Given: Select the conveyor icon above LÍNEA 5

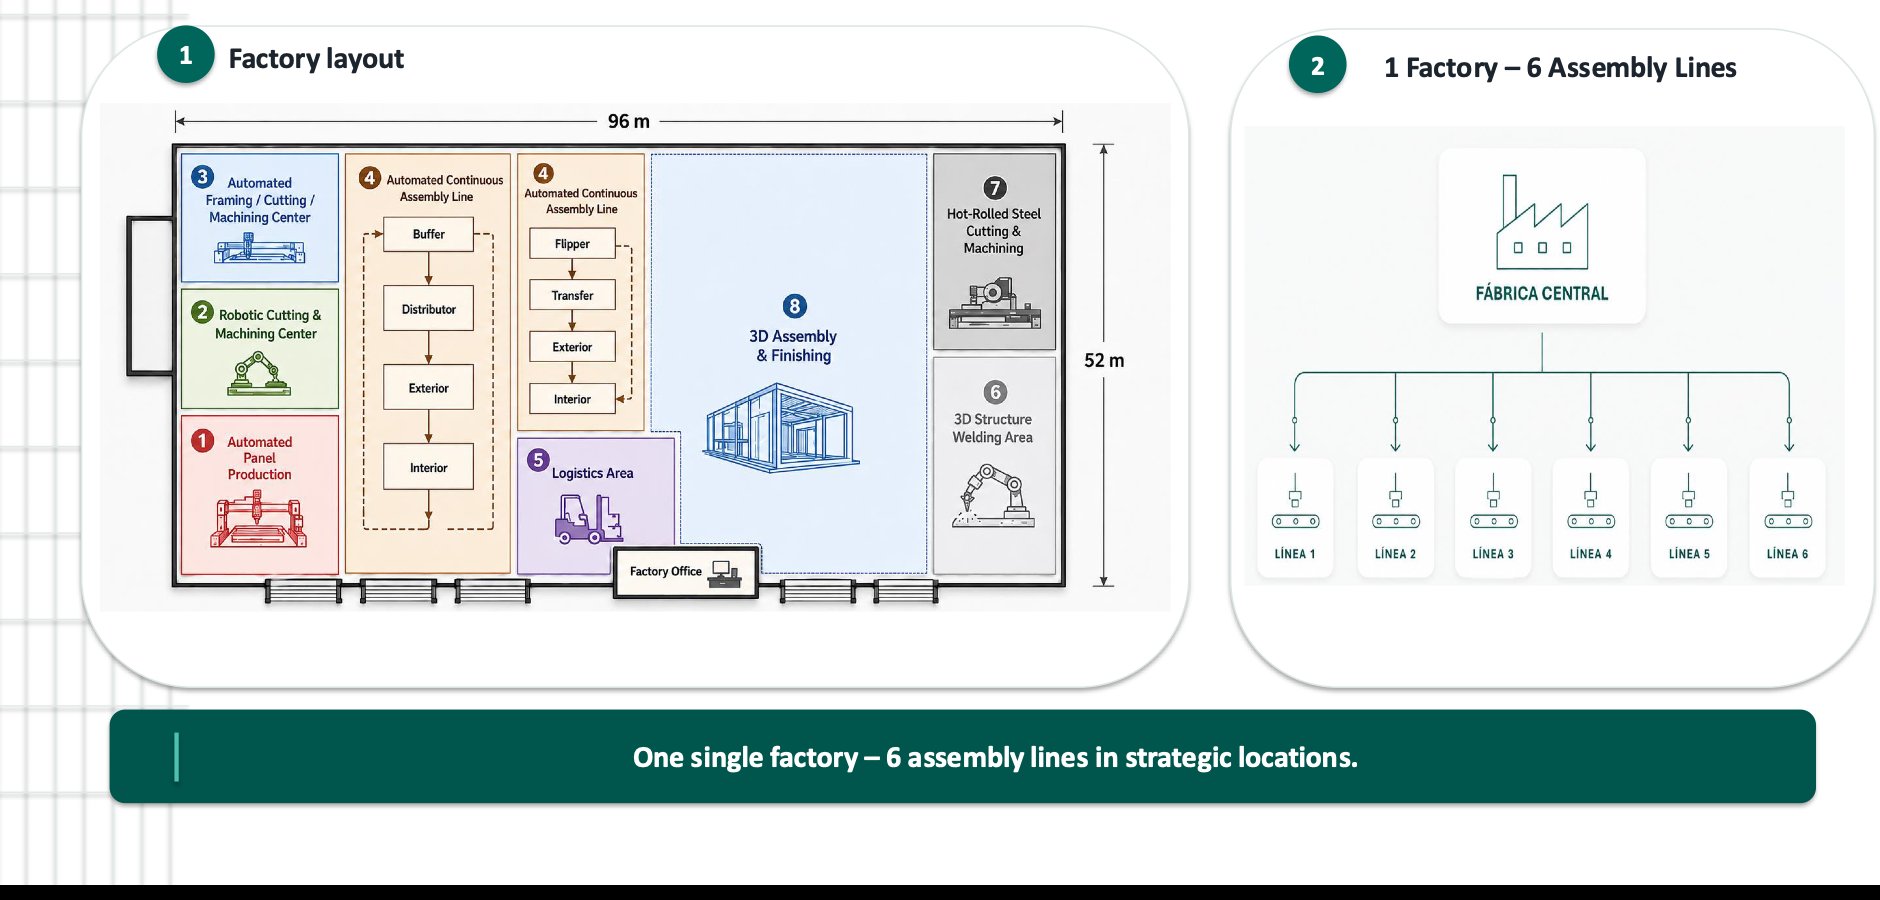Looking at the screenshot, I should [1688, 501].
